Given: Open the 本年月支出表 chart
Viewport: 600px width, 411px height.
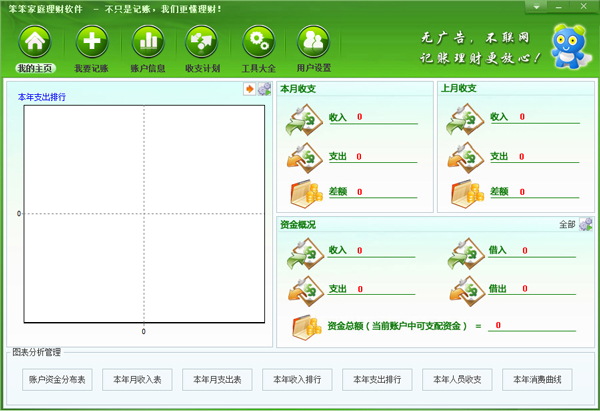Looking at the screenshot, I should pyautogui.click(x=217, y=380).
